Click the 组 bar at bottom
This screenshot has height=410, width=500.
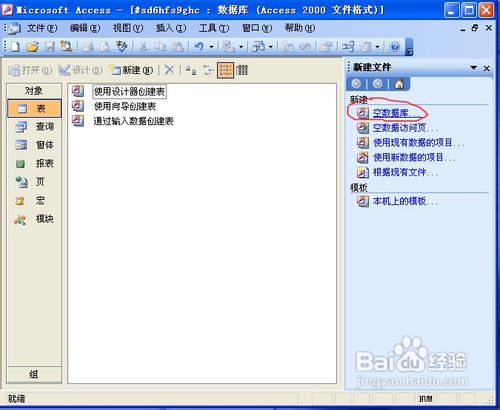point(34,374)
